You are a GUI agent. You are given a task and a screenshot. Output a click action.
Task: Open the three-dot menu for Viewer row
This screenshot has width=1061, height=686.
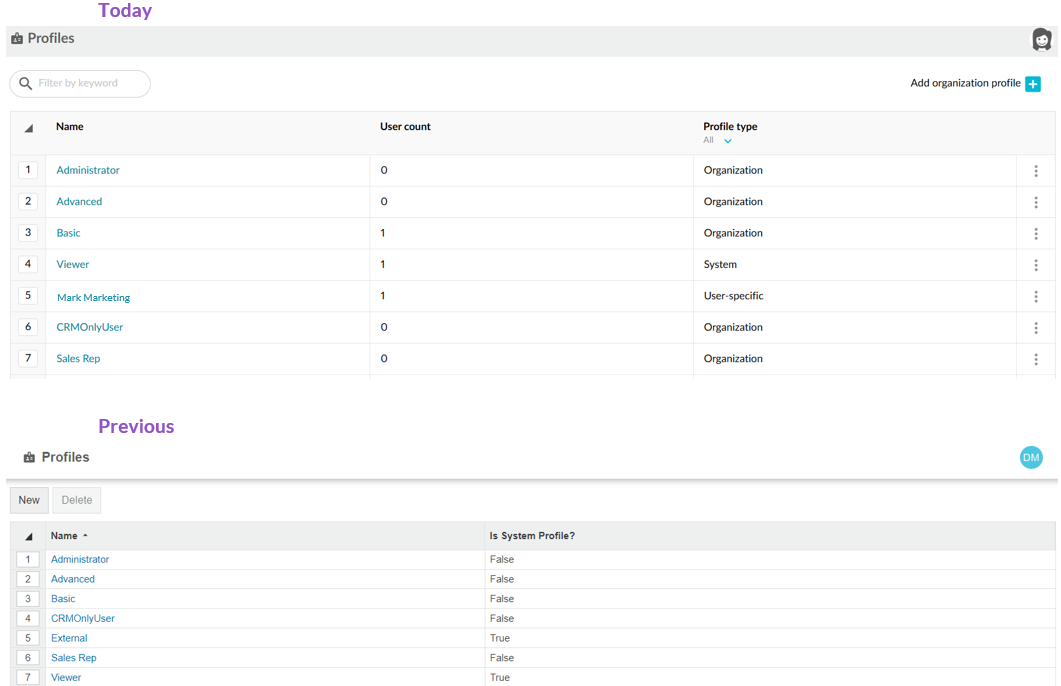click(x=1035, y=265)
